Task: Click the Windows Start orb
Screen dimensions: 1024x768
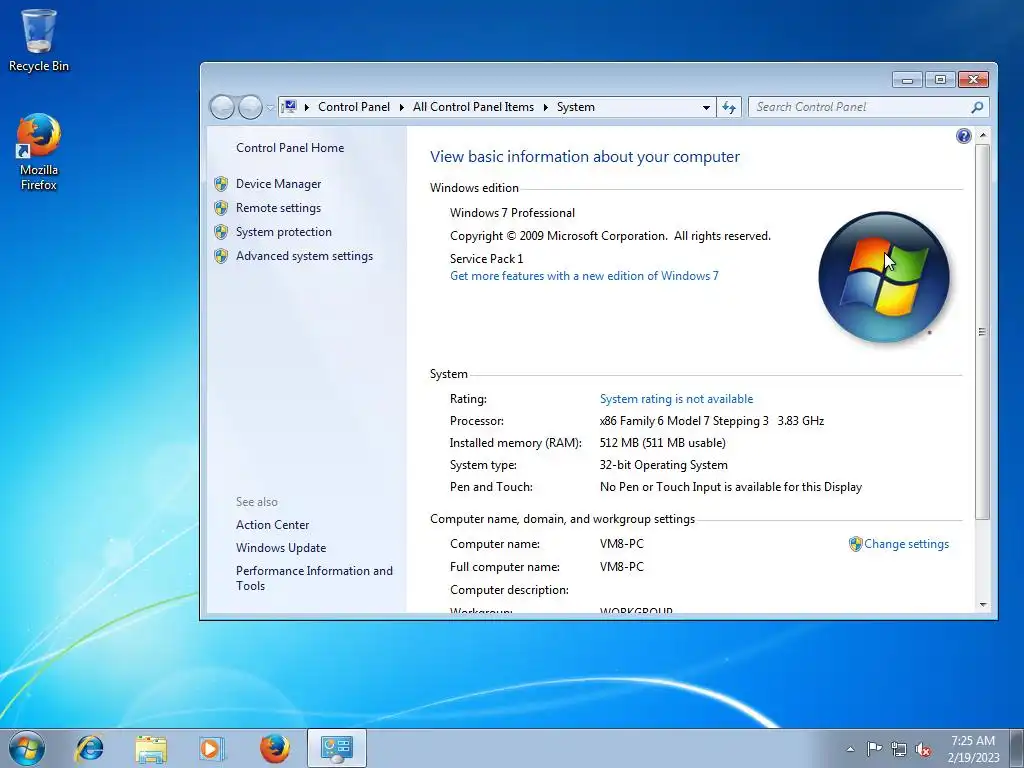Action: [27, 748]
